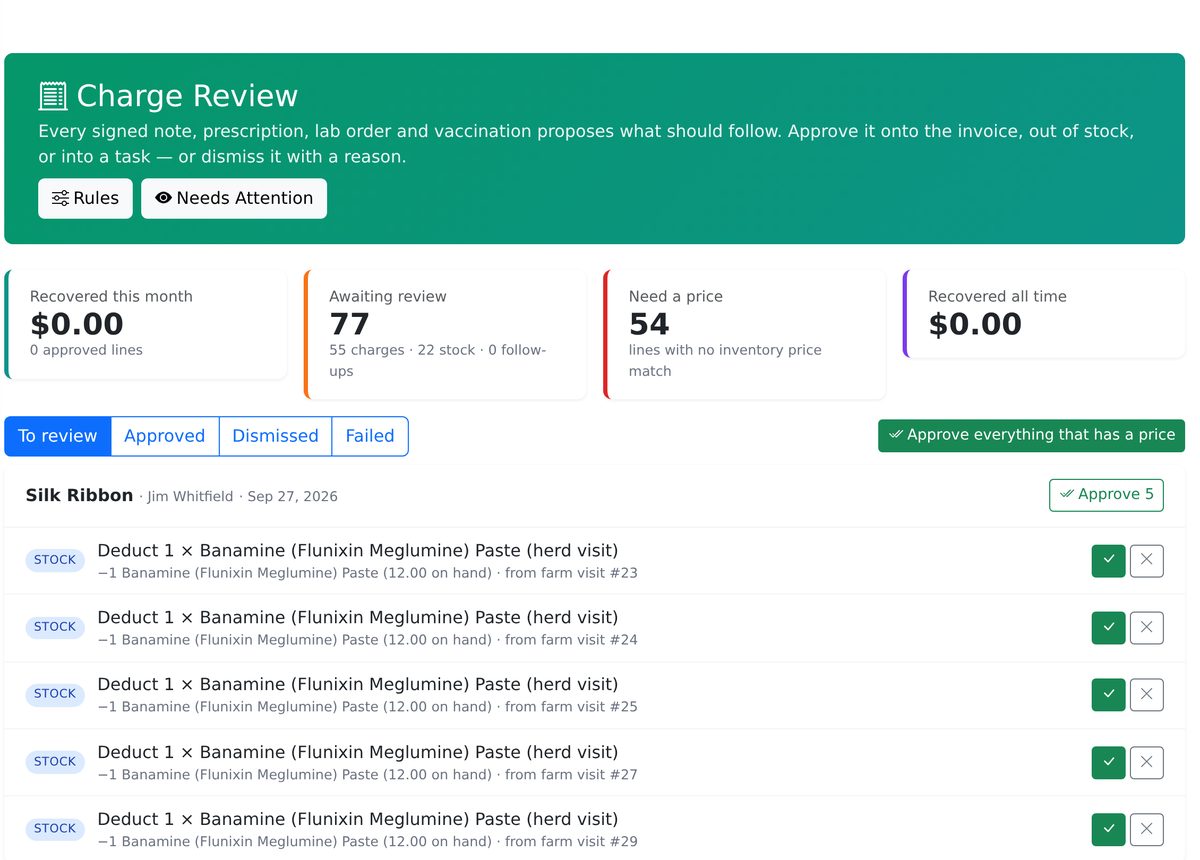Approve stock deduction from farm visit #23

tap(1108, 560)
